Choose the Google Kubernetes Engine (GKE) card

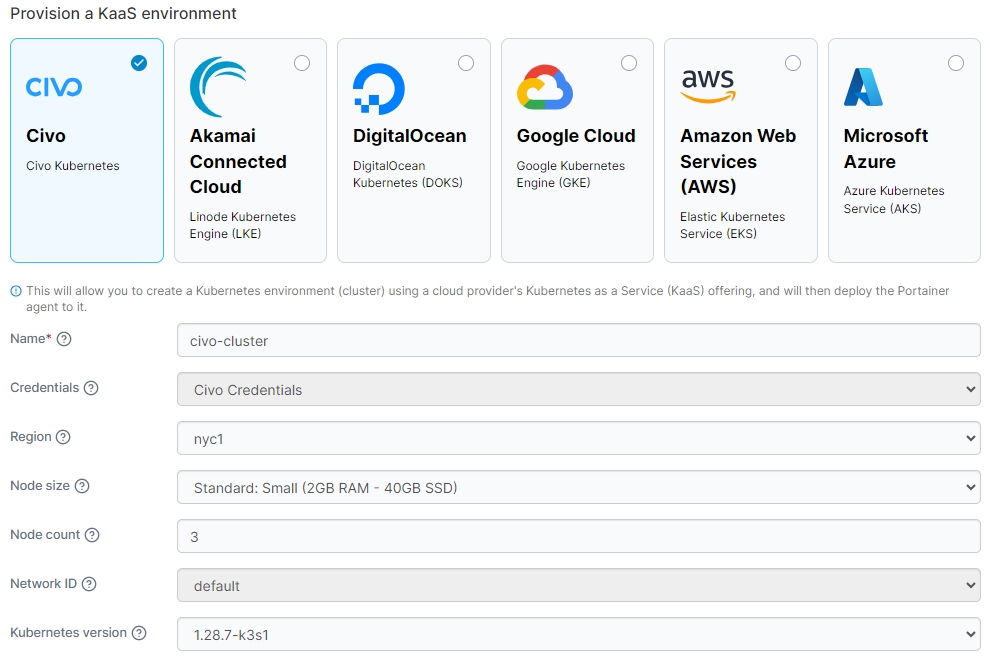pos(577,175)
